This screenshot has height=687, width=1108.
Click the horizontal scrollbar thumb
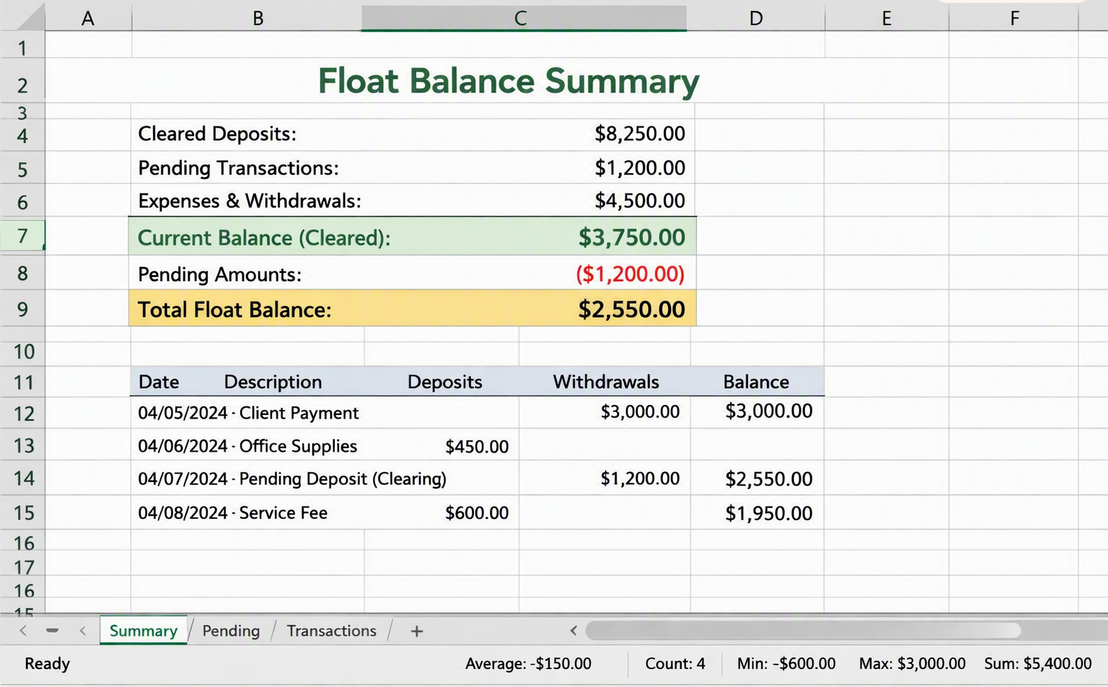803,630
